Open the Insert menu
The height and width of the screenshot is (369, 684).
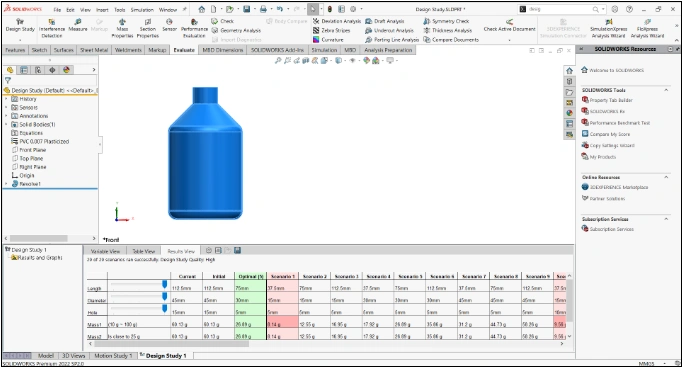click(x=102, y=10)
